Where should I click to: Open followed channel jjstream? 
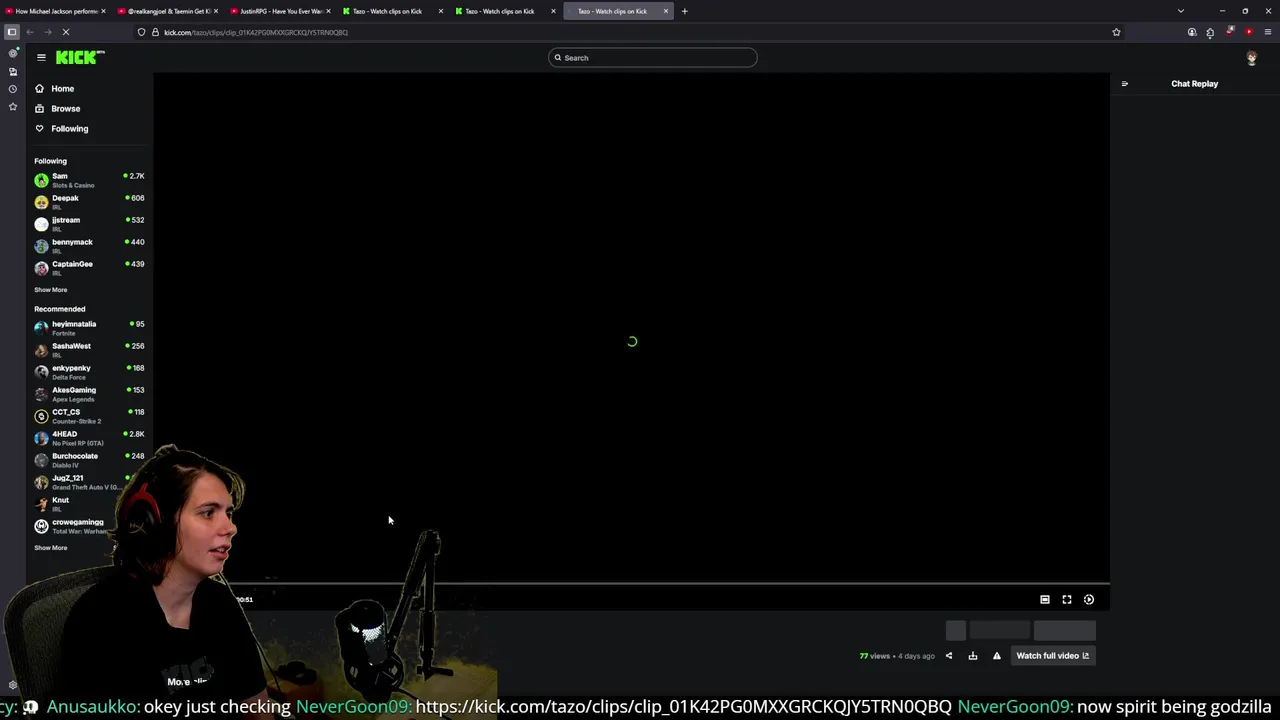pyautogui.click(x=89, y=224)
